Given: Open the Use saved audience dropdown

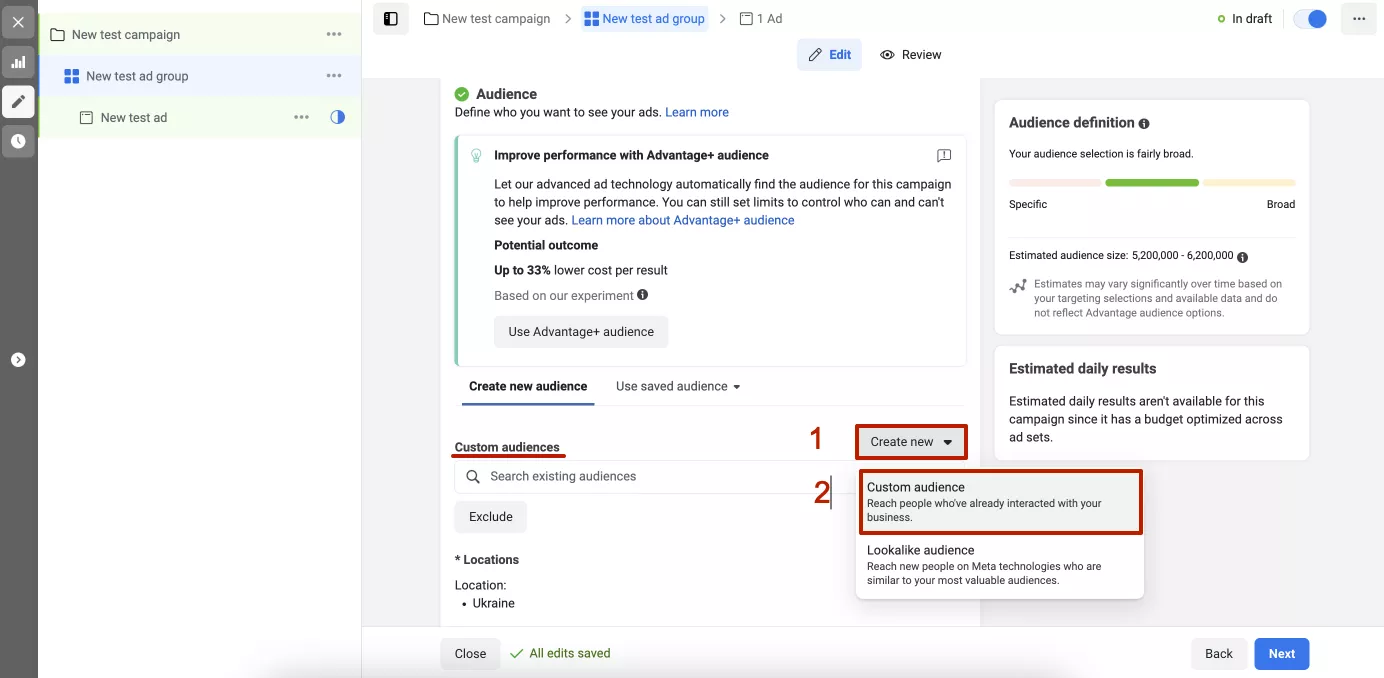Looking at the screenshot, I should (x=678, y=386).
